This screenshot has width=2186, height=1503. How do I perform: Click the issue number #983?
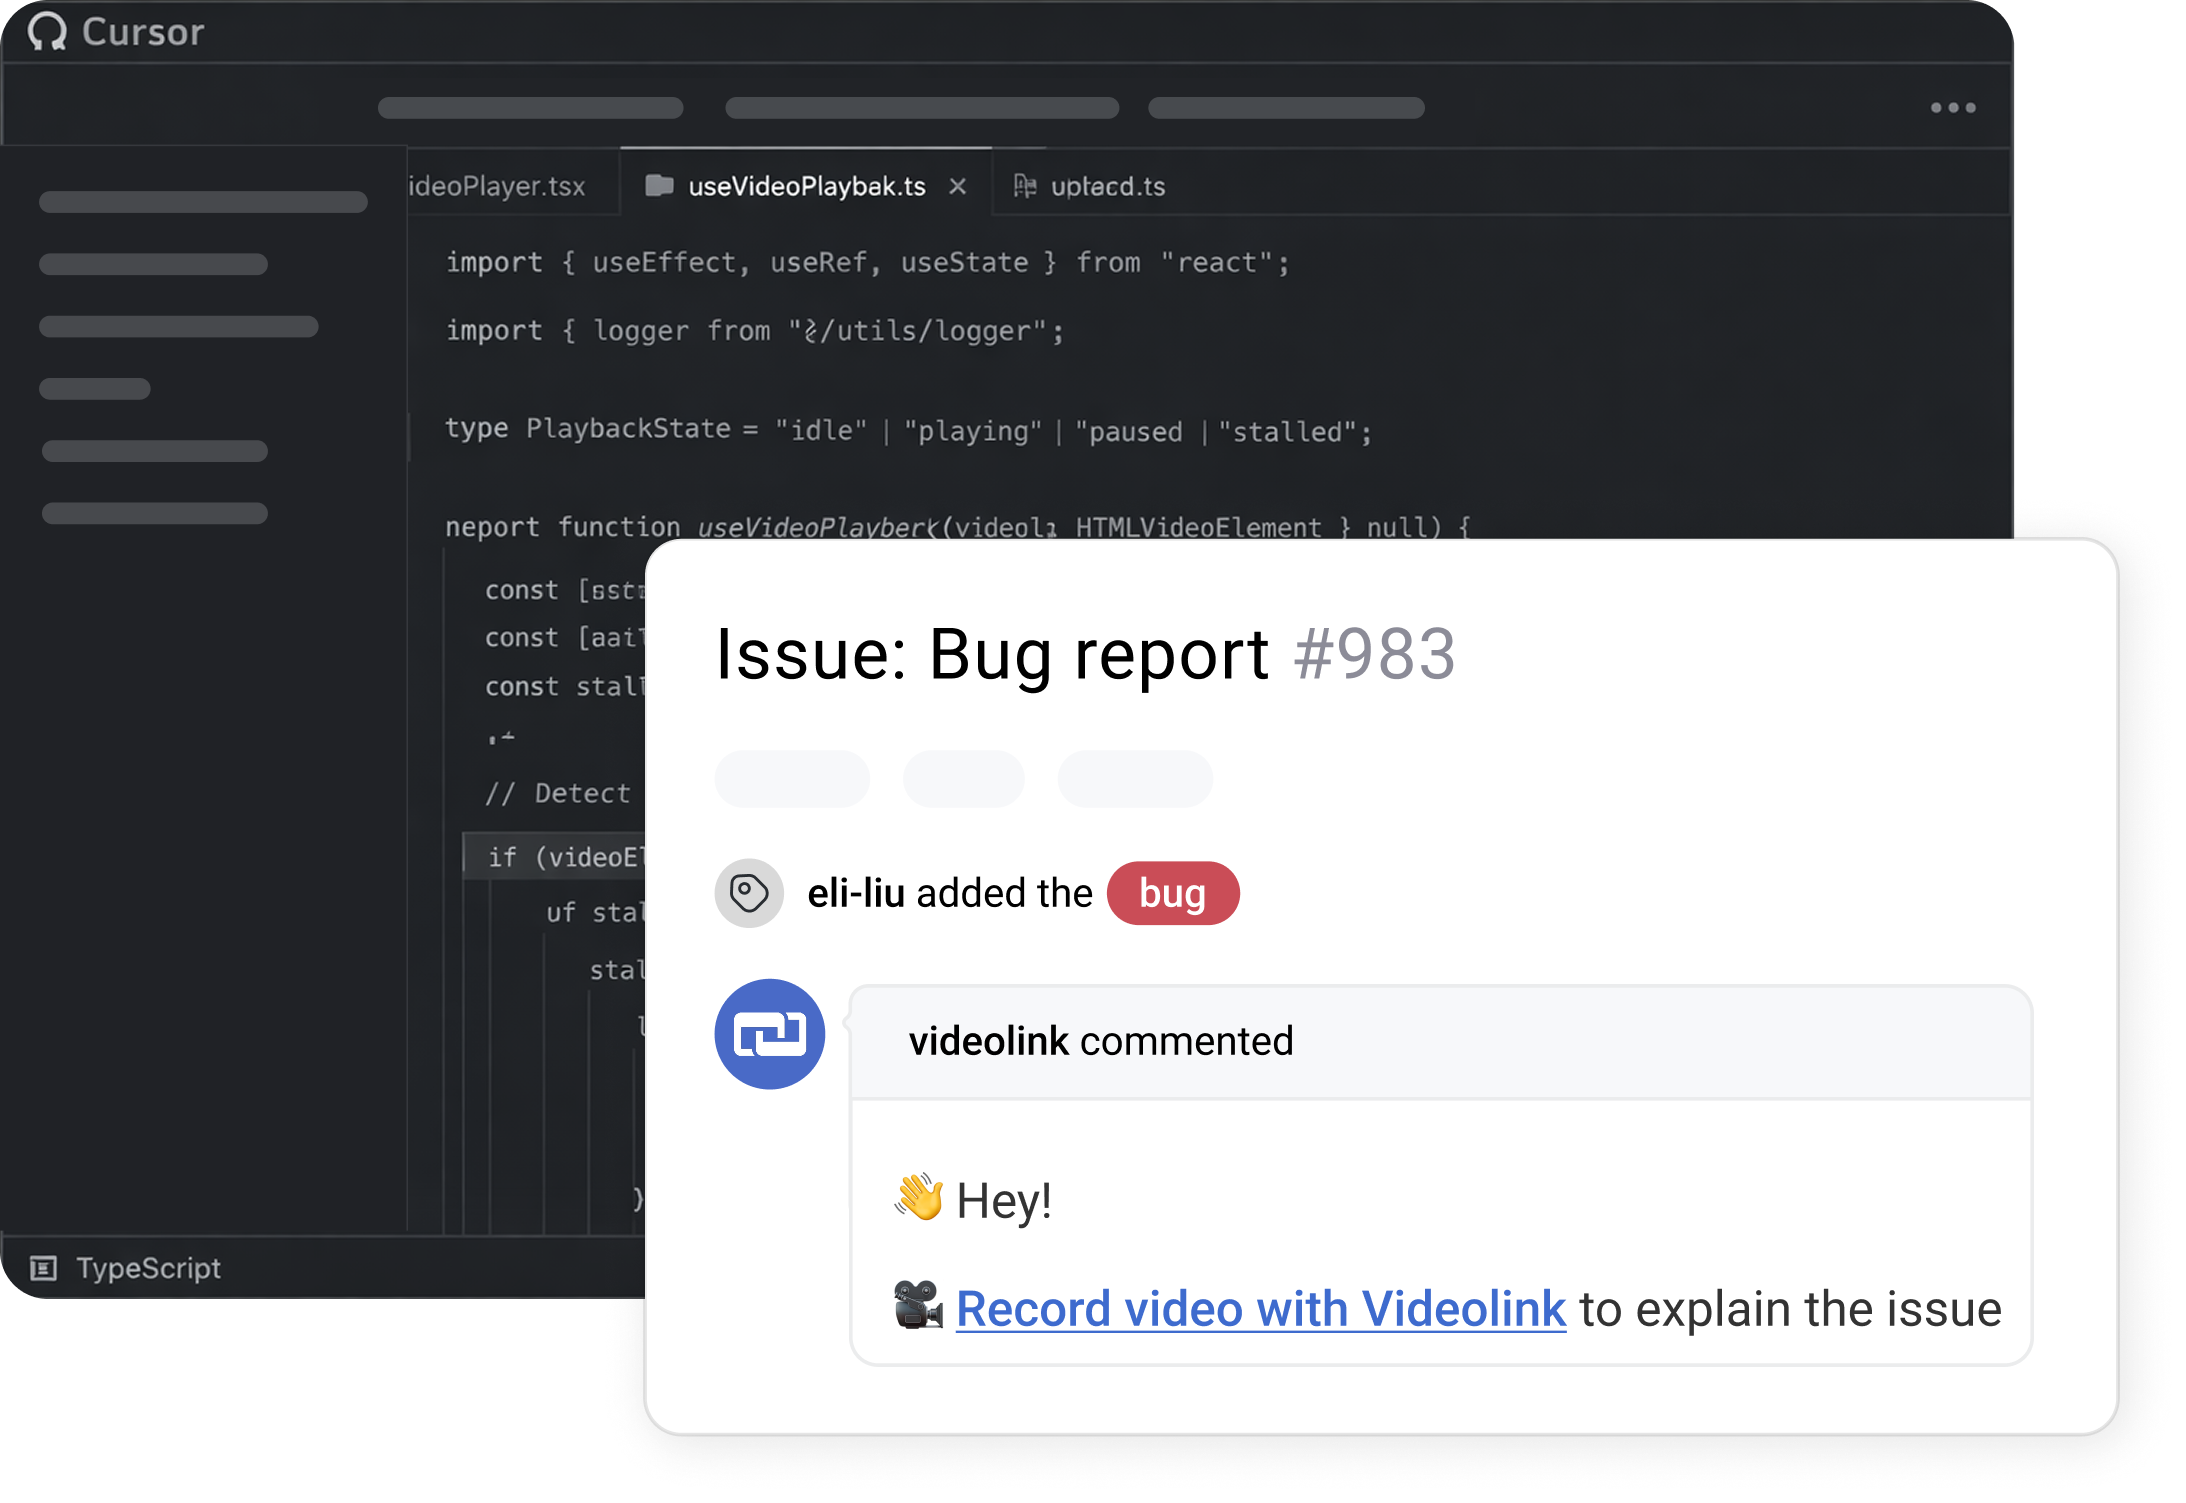[1374, 655]
